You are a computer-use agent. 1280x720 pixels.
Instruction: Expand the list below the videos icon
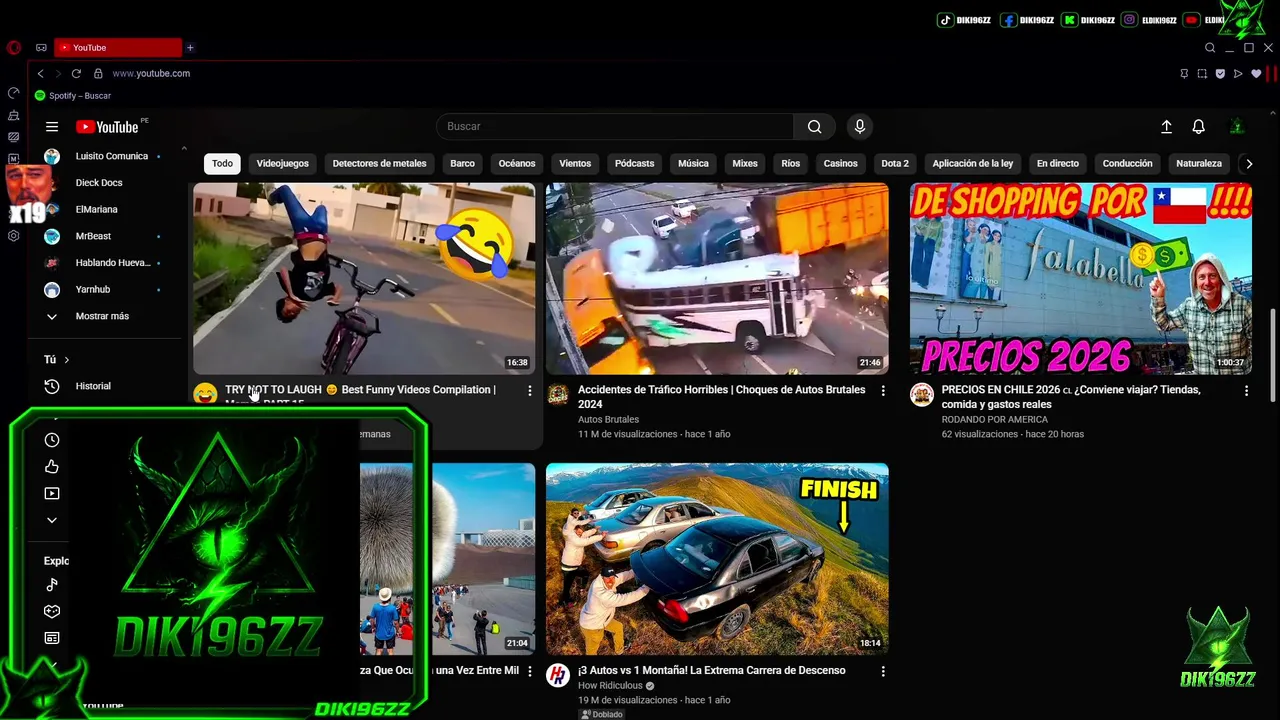coord(52,520)
